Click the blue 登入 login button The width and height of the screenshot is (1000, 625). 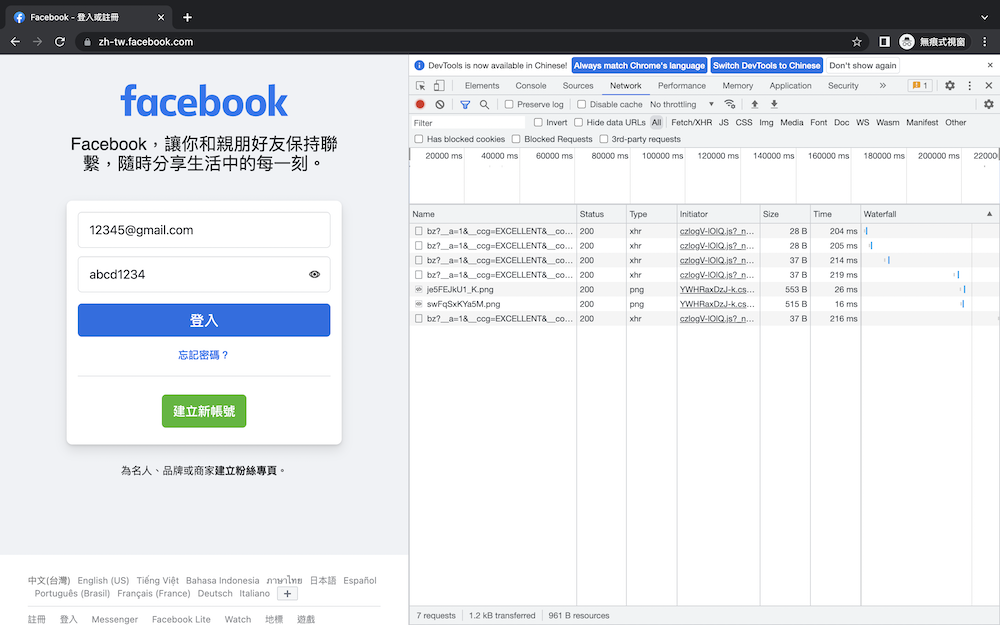204,320
